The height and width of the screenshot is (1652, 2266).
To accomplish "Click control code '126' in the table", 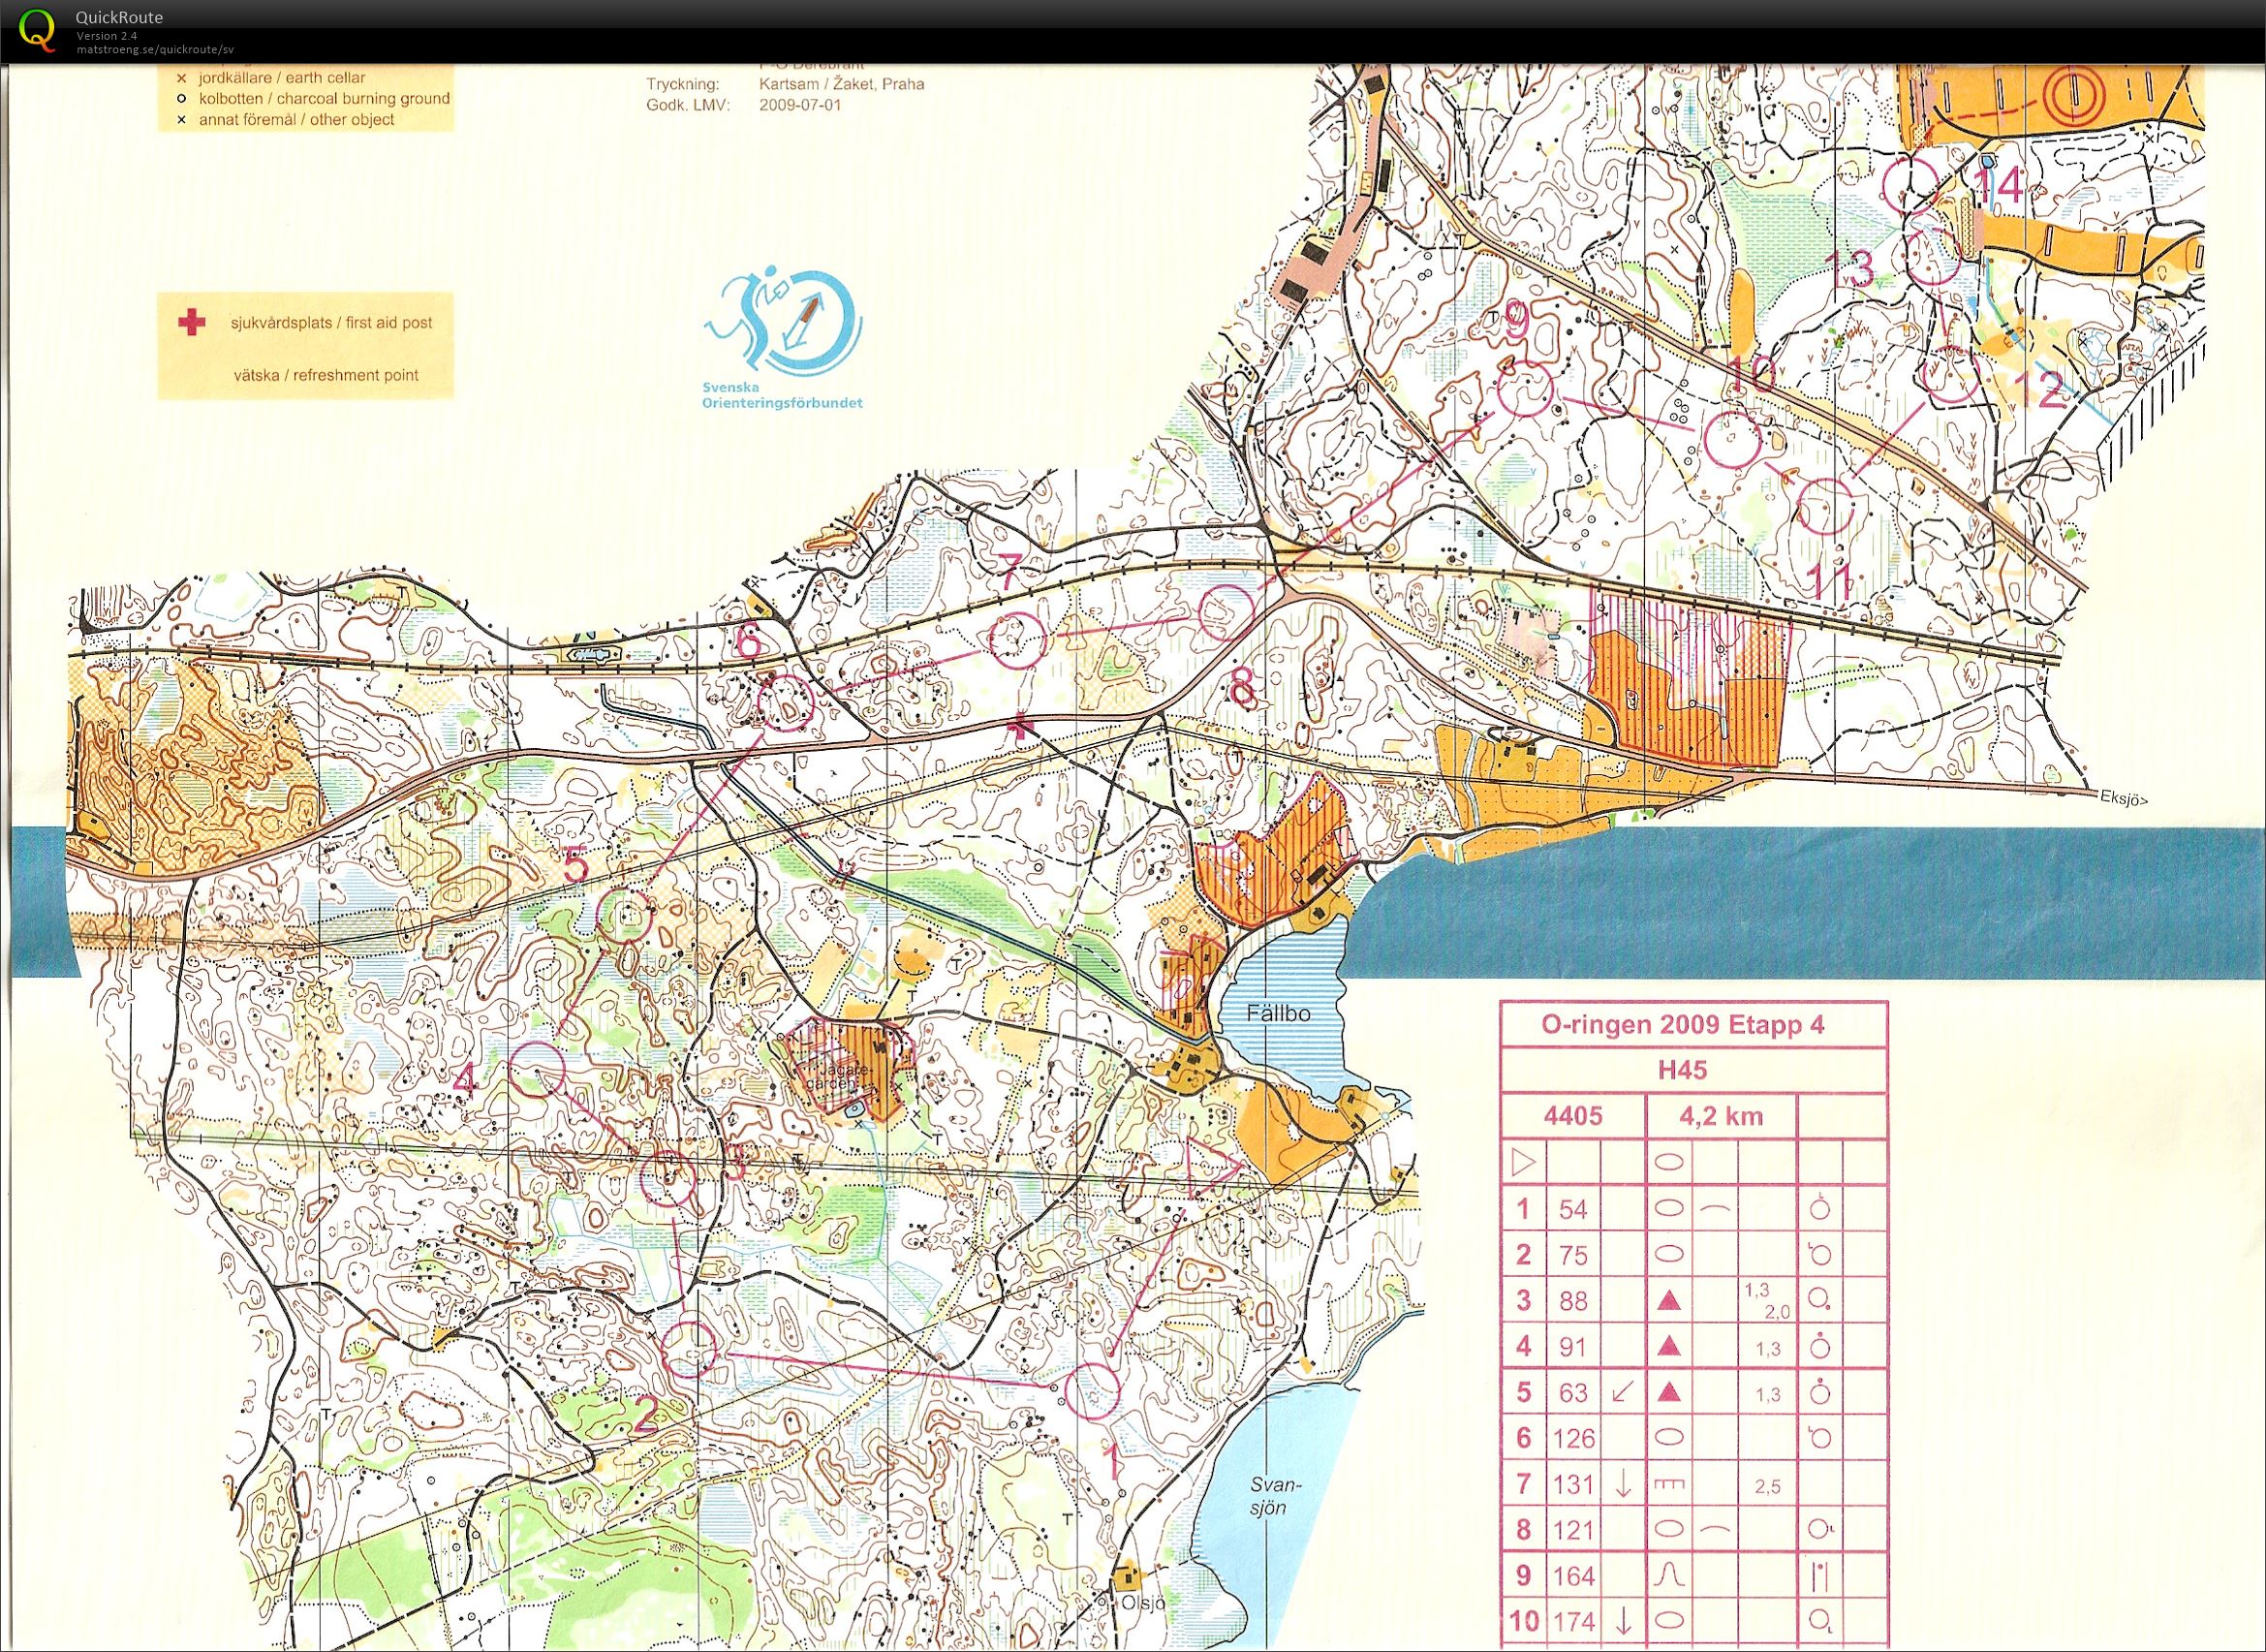I will click(1573, 1438).
